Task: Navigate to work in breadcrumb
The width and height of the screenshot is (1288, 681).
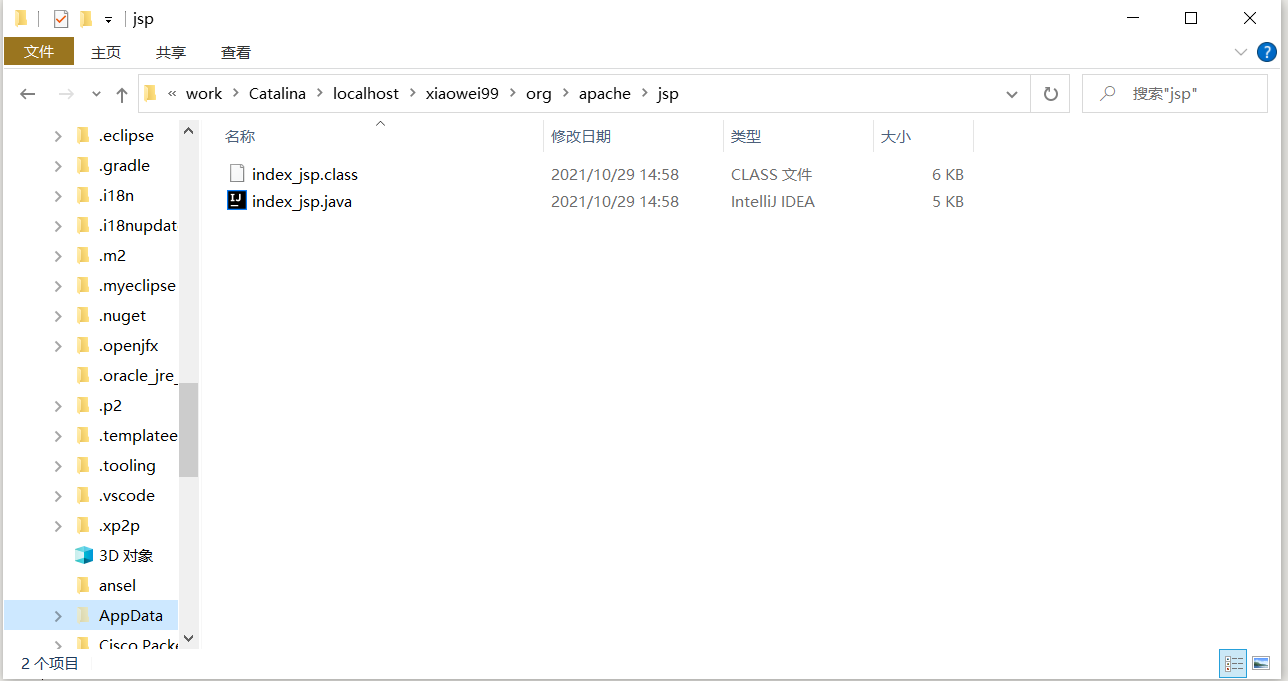Action: [204, 93]
